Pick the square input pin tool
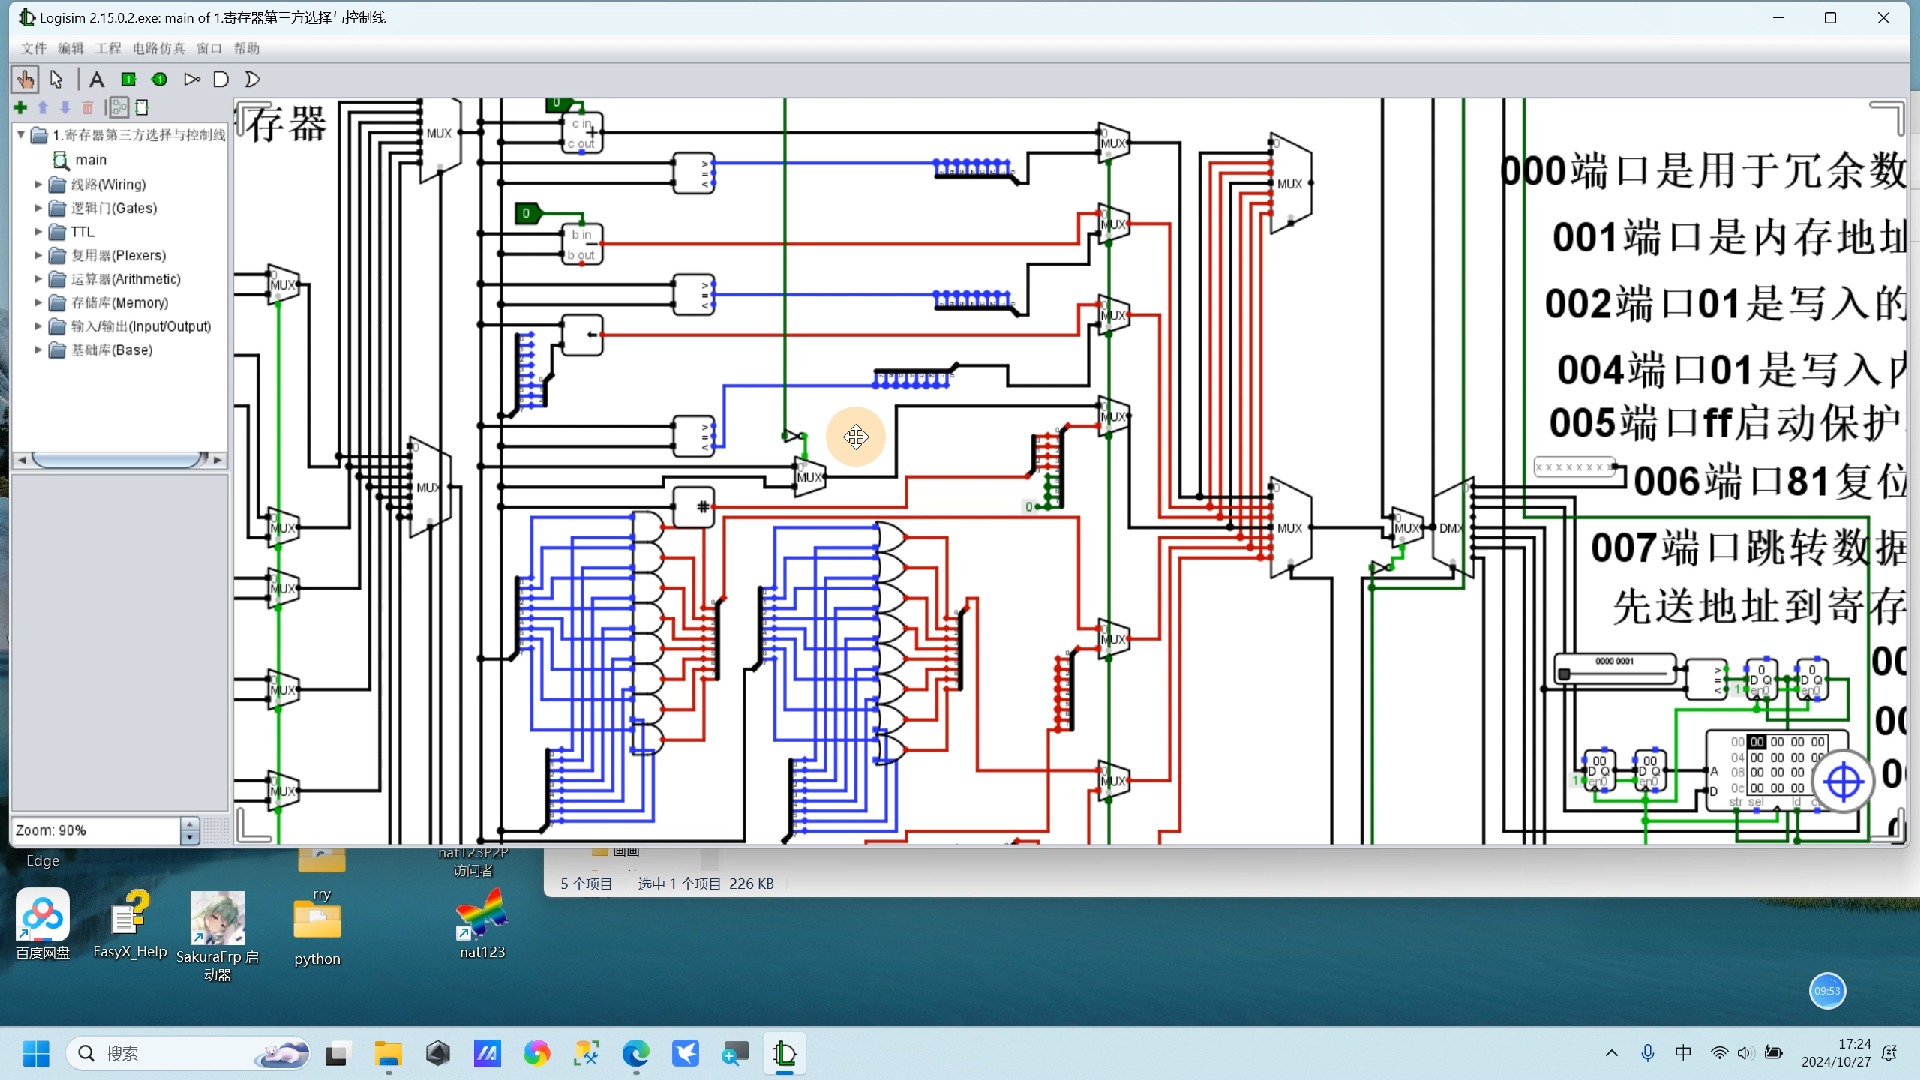The width and height of the screenshot is (1920, 1080). coord(128,79)
